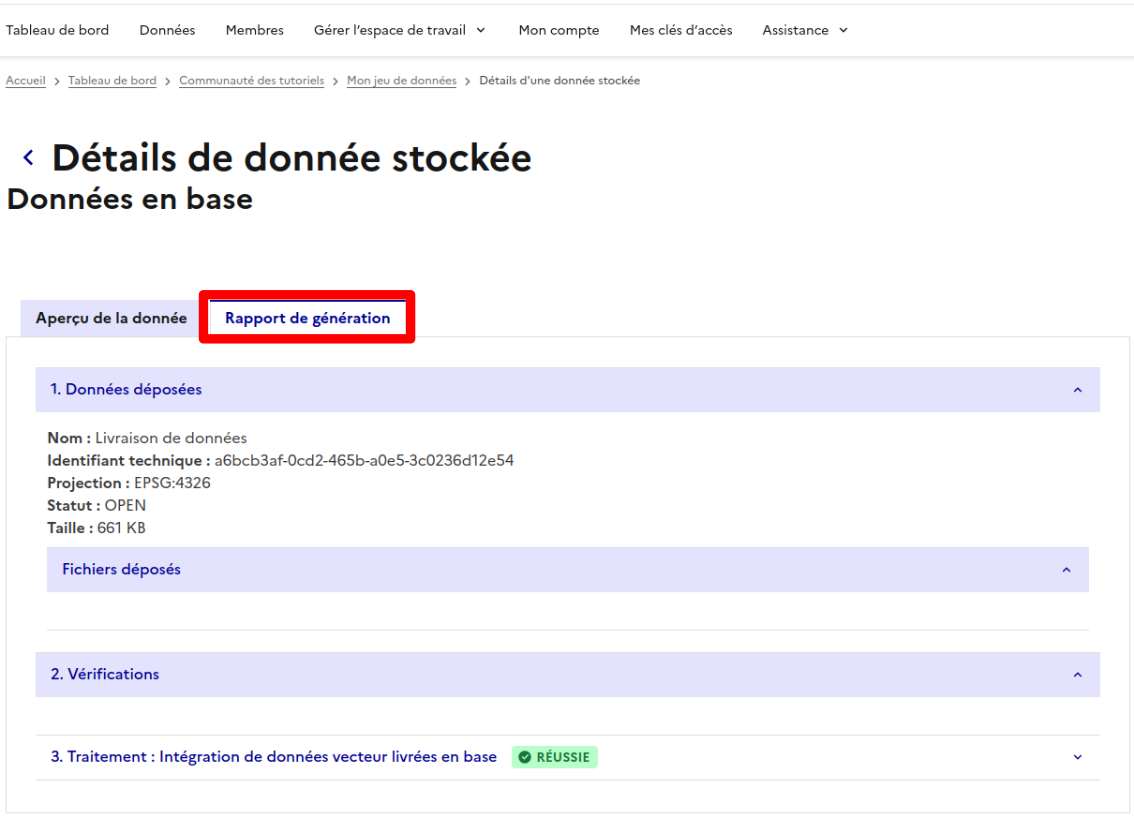Click the check icon in the RÉUSSIE badge
Image resolution: width=1134 pixels, height=818 pixels.
tap(525, 757)
